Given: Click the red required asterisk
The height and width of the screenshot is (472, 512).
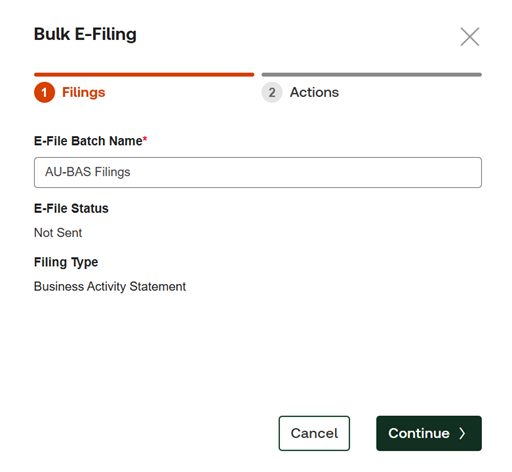Looking at the screenshot, I should (x=145, y=138).
